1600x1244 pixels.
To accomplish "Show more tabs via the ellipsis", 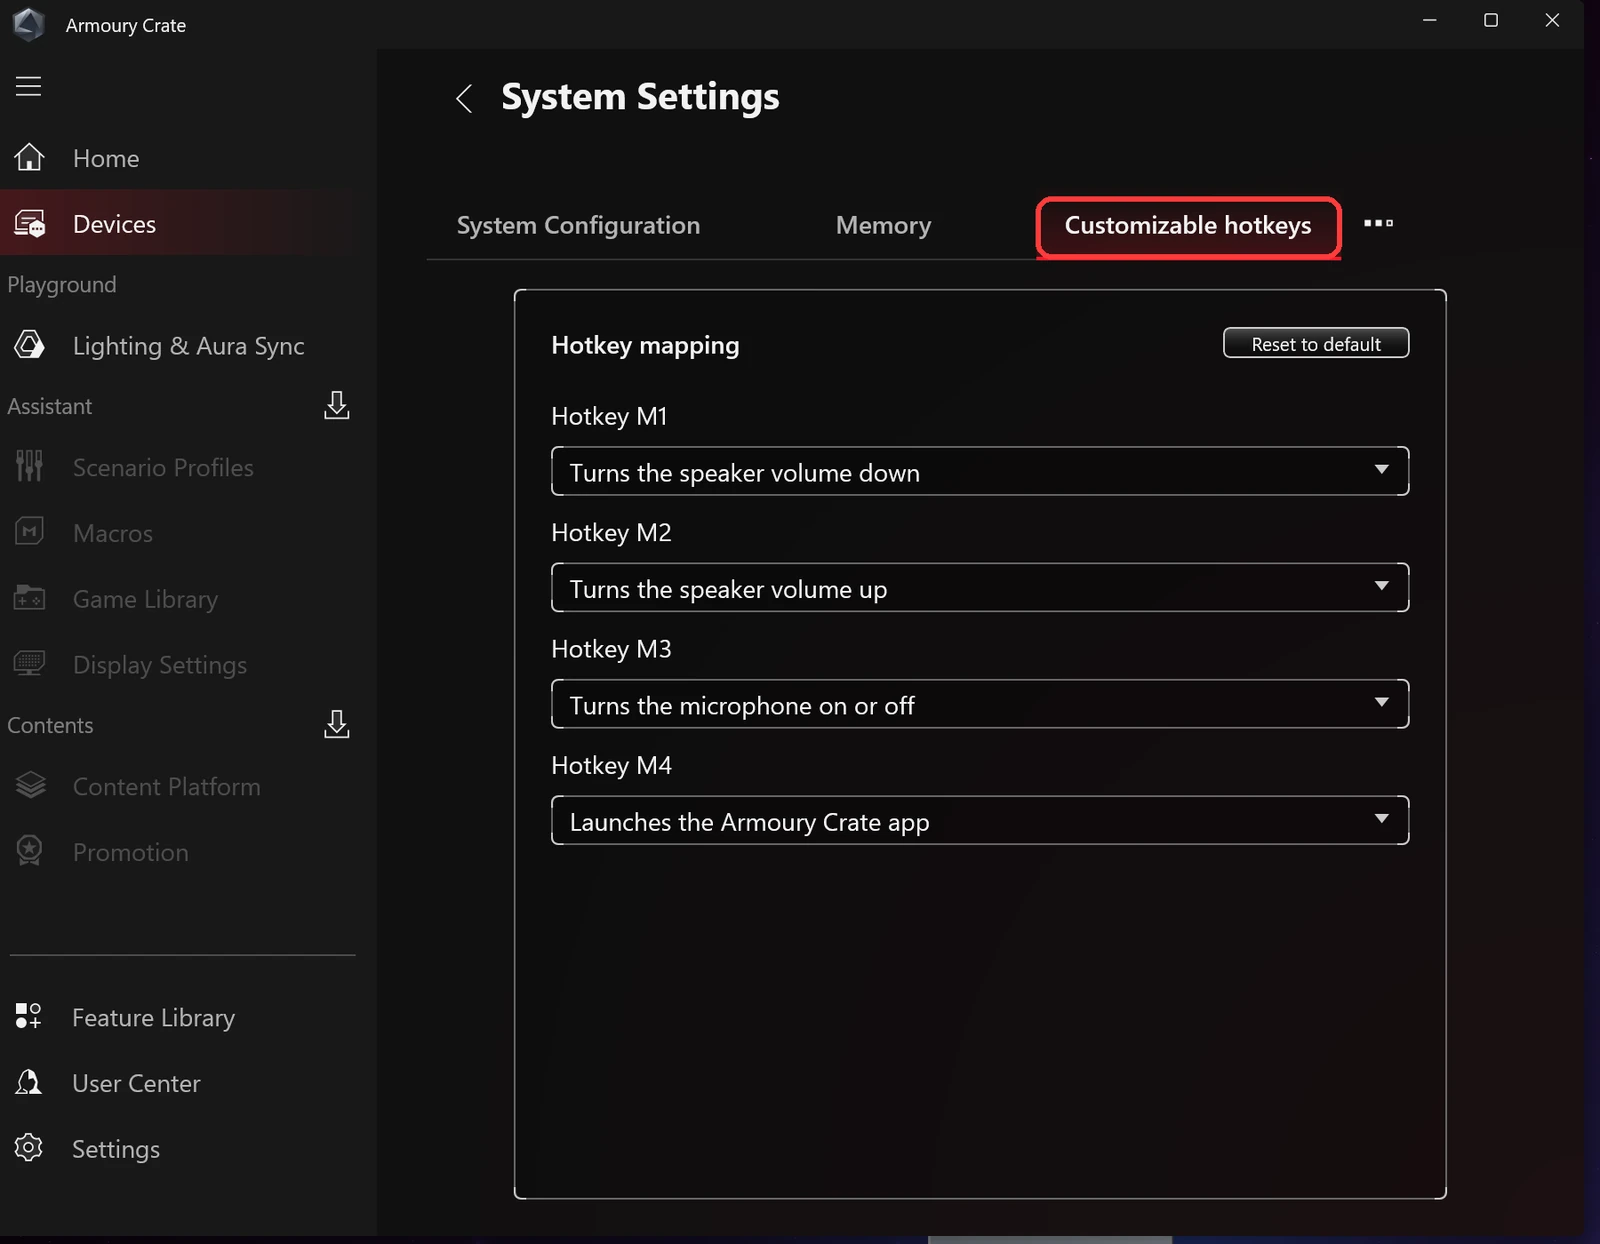I will (1378, 223).
